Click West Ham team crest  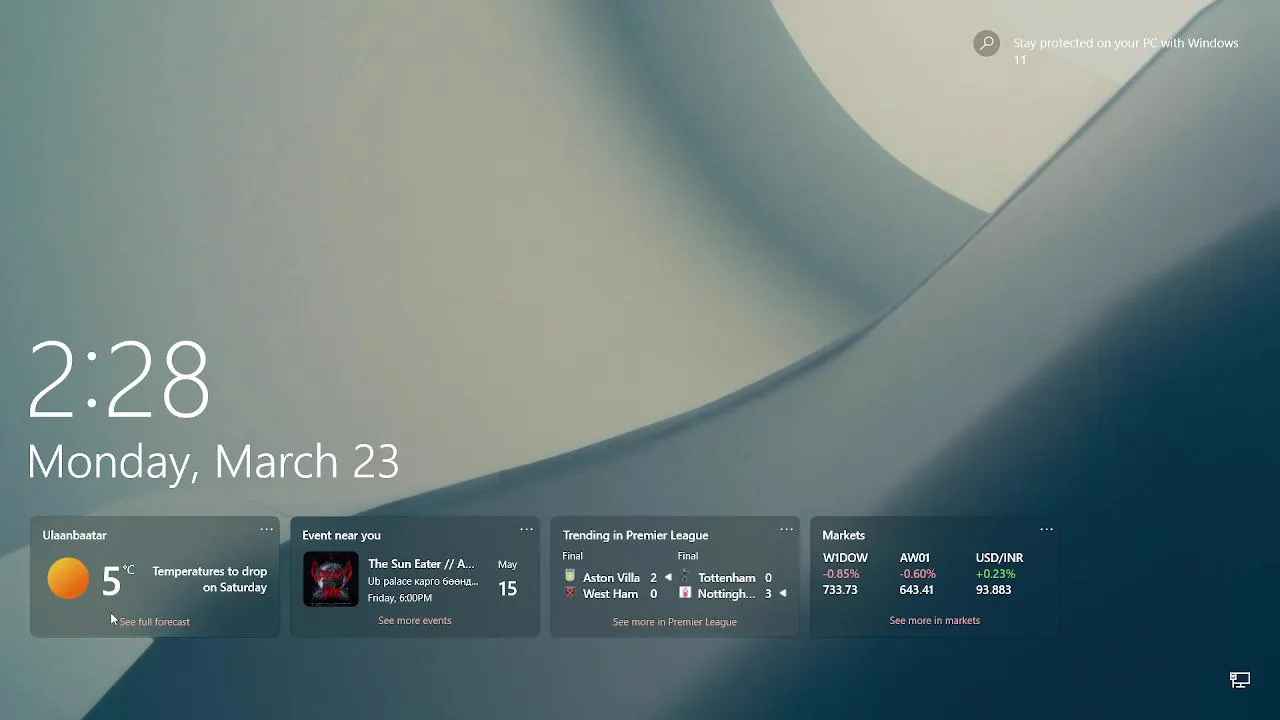(x=570, y=593)
